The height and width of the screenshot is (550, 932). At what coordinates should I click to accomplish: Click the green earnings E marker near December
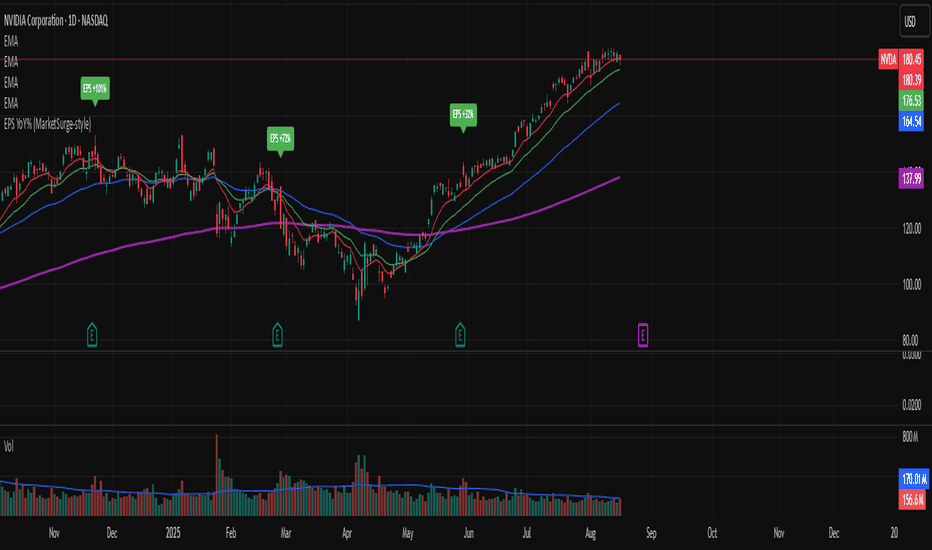92,335
